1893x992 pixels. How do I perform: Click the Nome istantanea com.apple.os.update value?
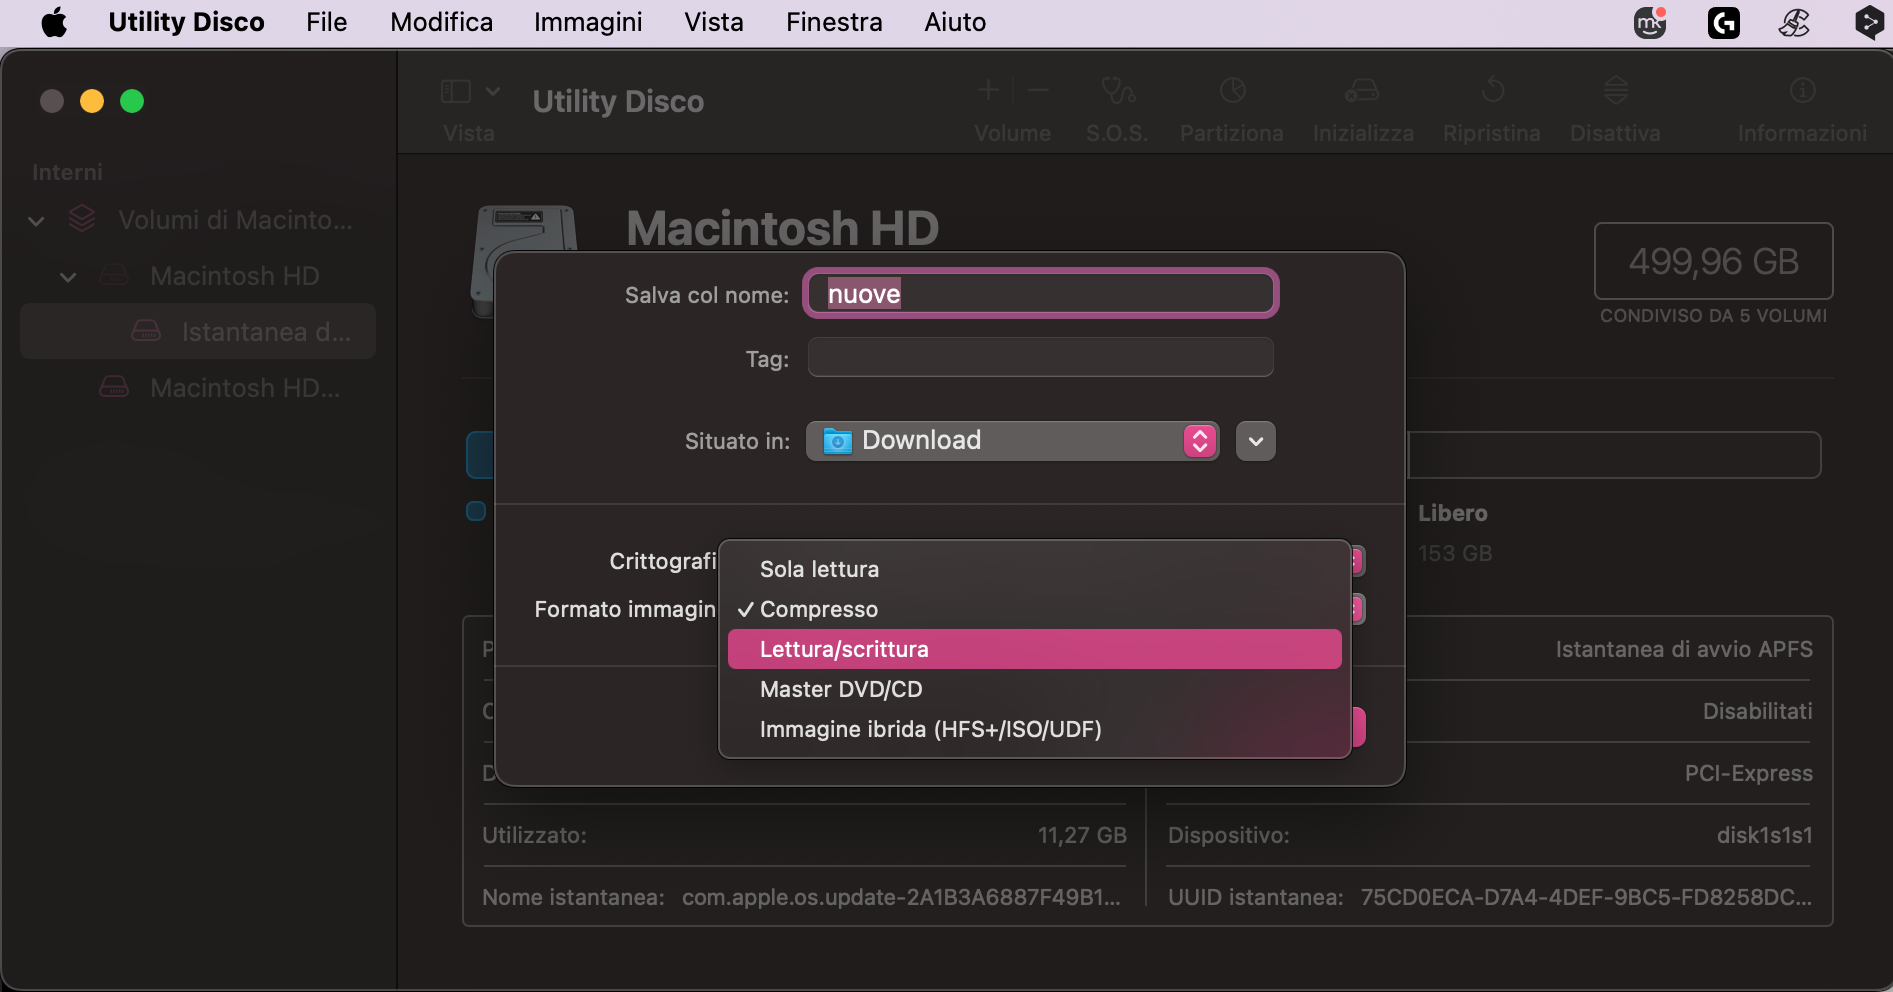(x=901, y=897)
